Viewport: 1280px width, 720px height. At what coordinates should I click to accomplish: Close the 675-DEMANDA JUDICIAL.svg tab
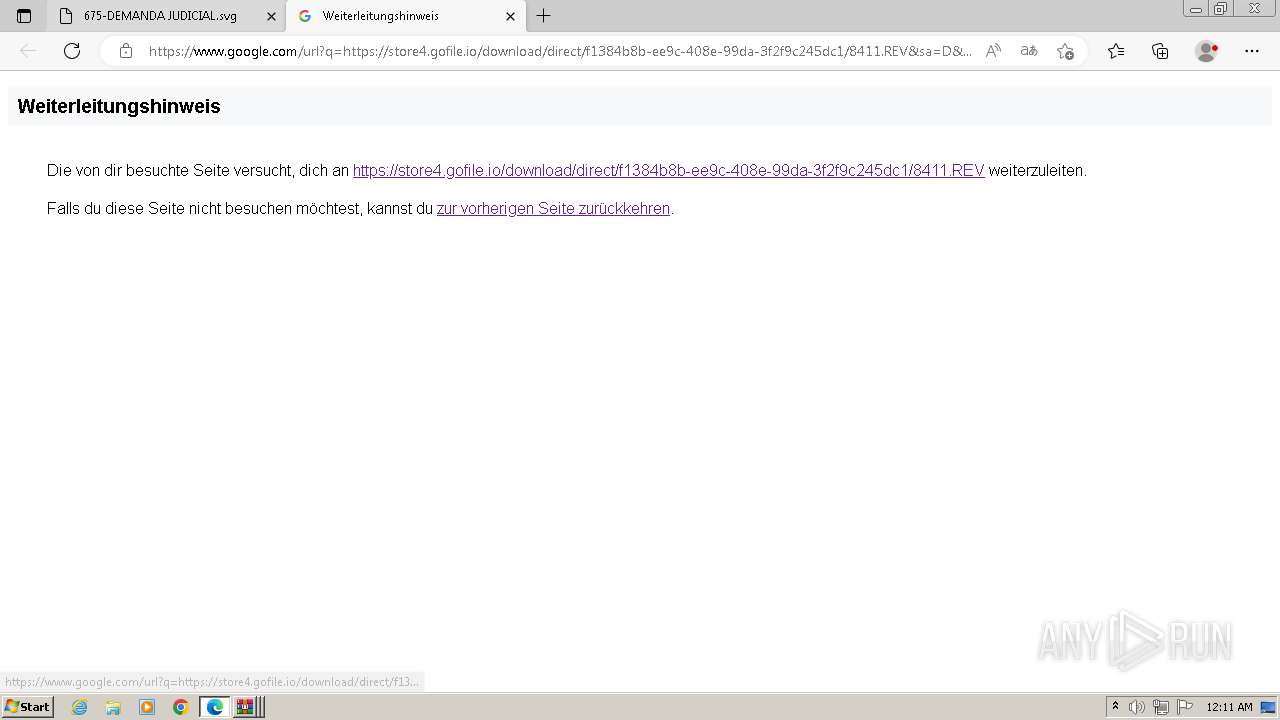[271, 16]
